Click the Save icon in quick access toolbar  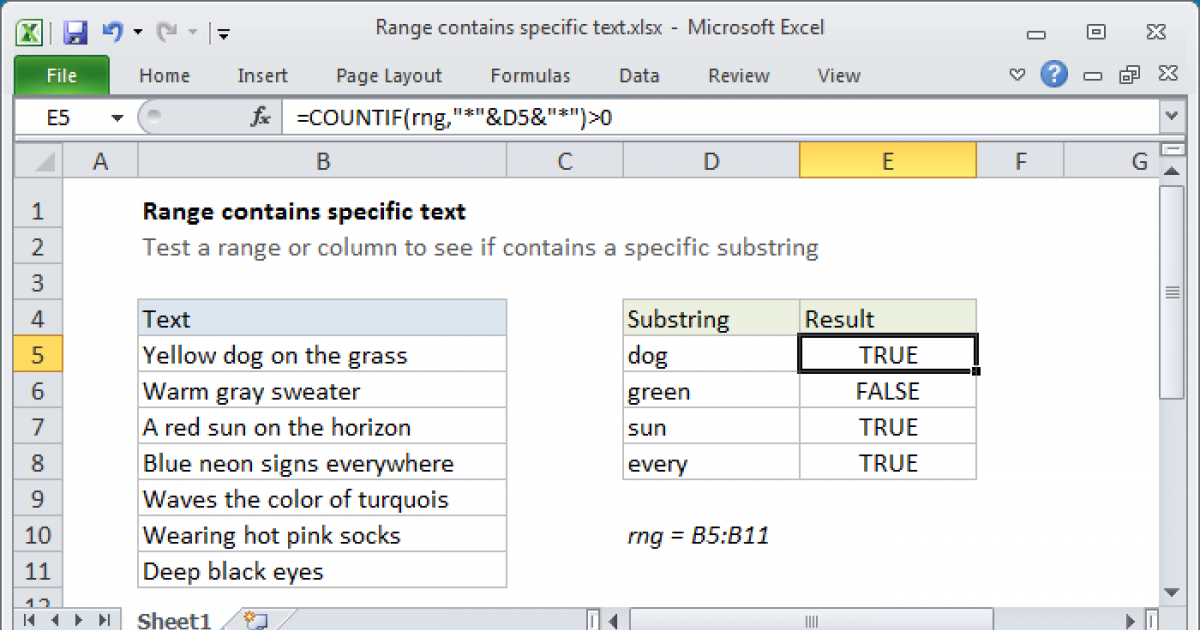point(75,32)
